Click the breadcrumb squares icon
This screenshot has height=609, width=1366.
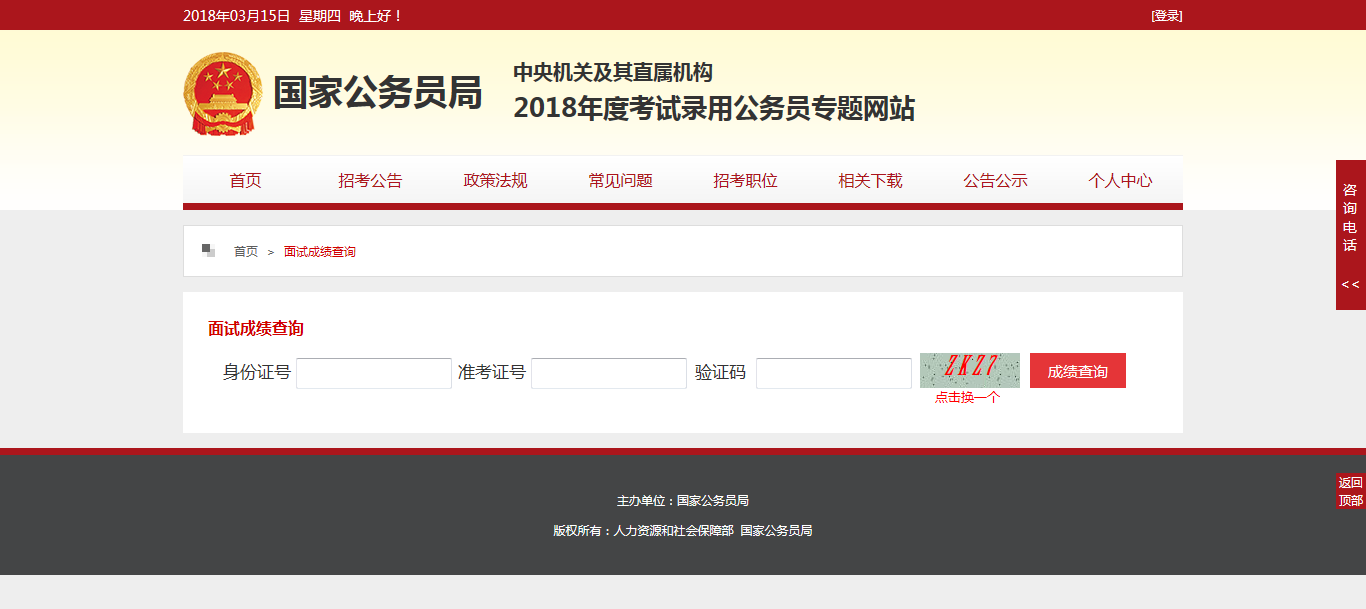pos(208,250)
